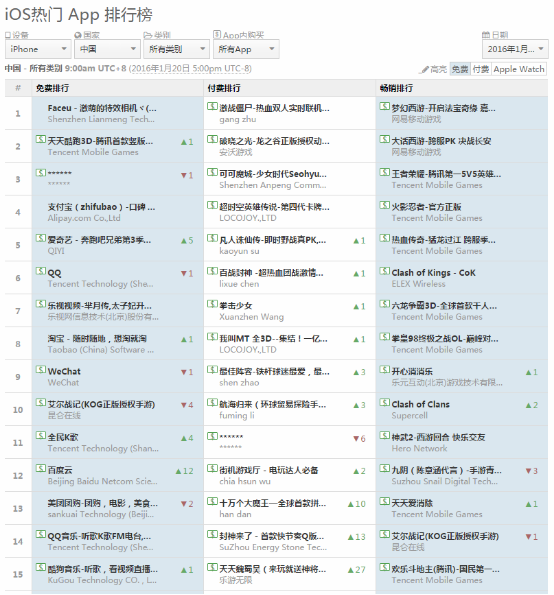554x595 pixels.
Task: Click the purchase icon beside 火影忍者-官方正版
Action: [385, 205]
